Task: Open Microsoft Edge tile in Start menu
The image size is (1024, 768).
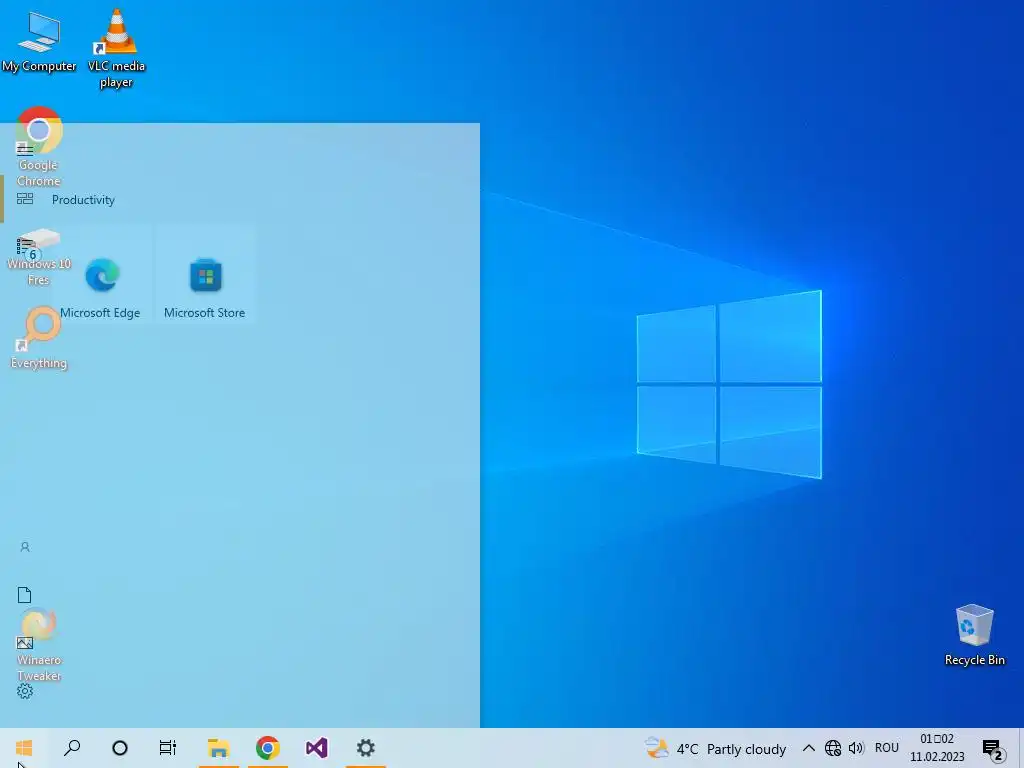Action: click(x=103, y=275)
